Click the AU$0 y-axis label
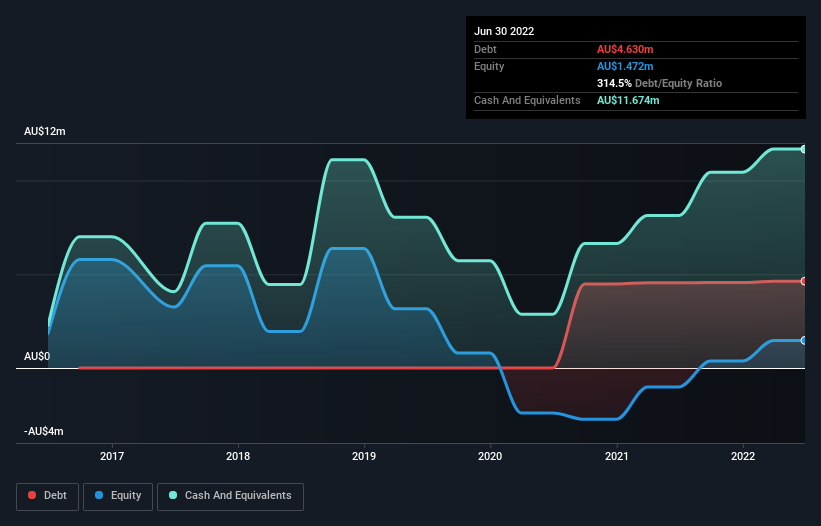The width and height of the screenshot is (821, 526). coord(37,356)
